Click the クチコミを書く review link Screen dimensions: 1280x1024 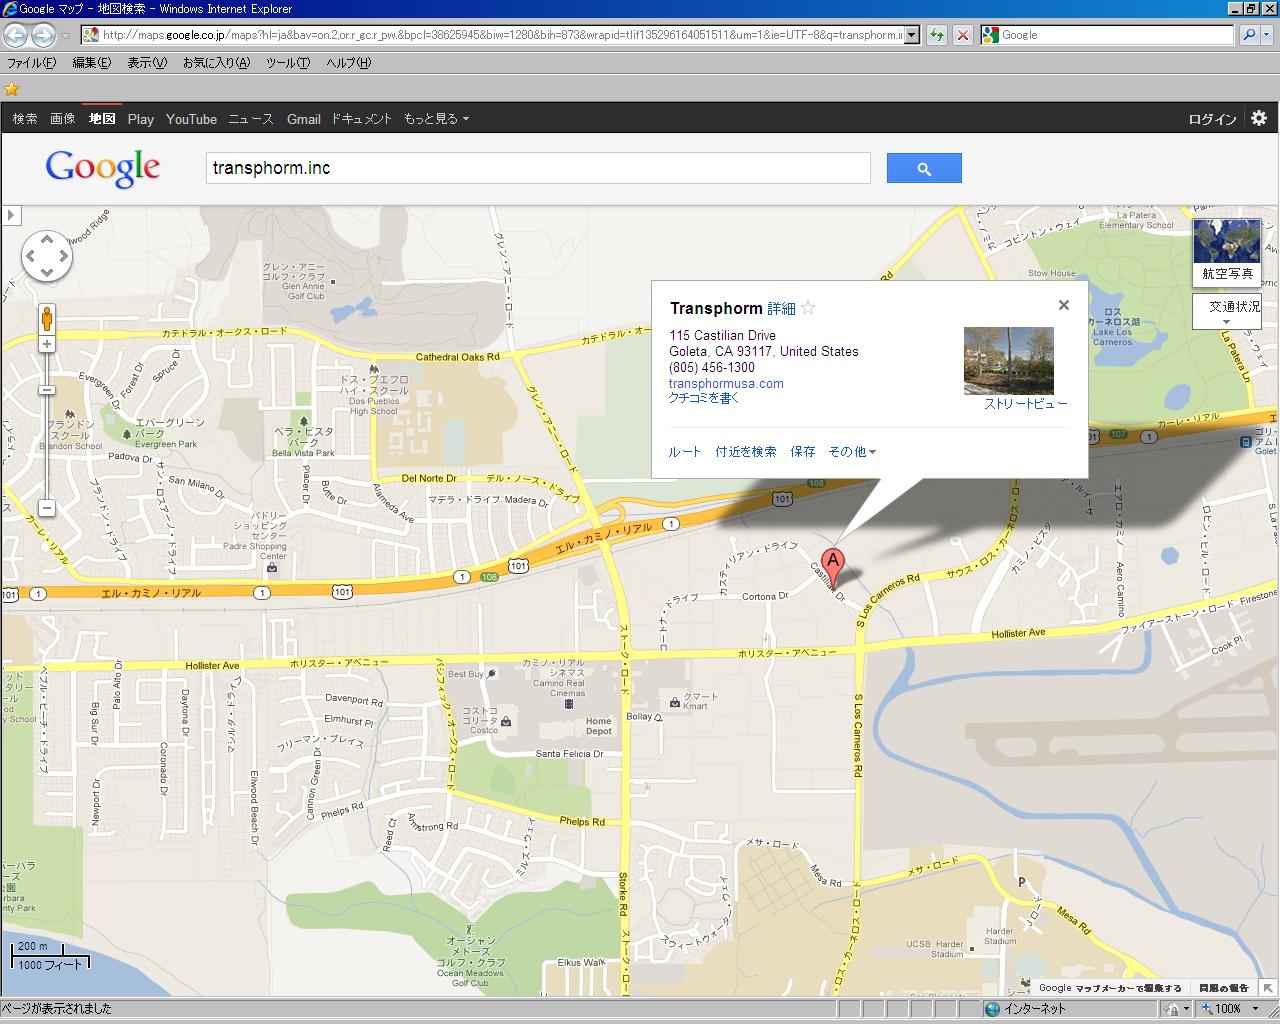[704, 398]
